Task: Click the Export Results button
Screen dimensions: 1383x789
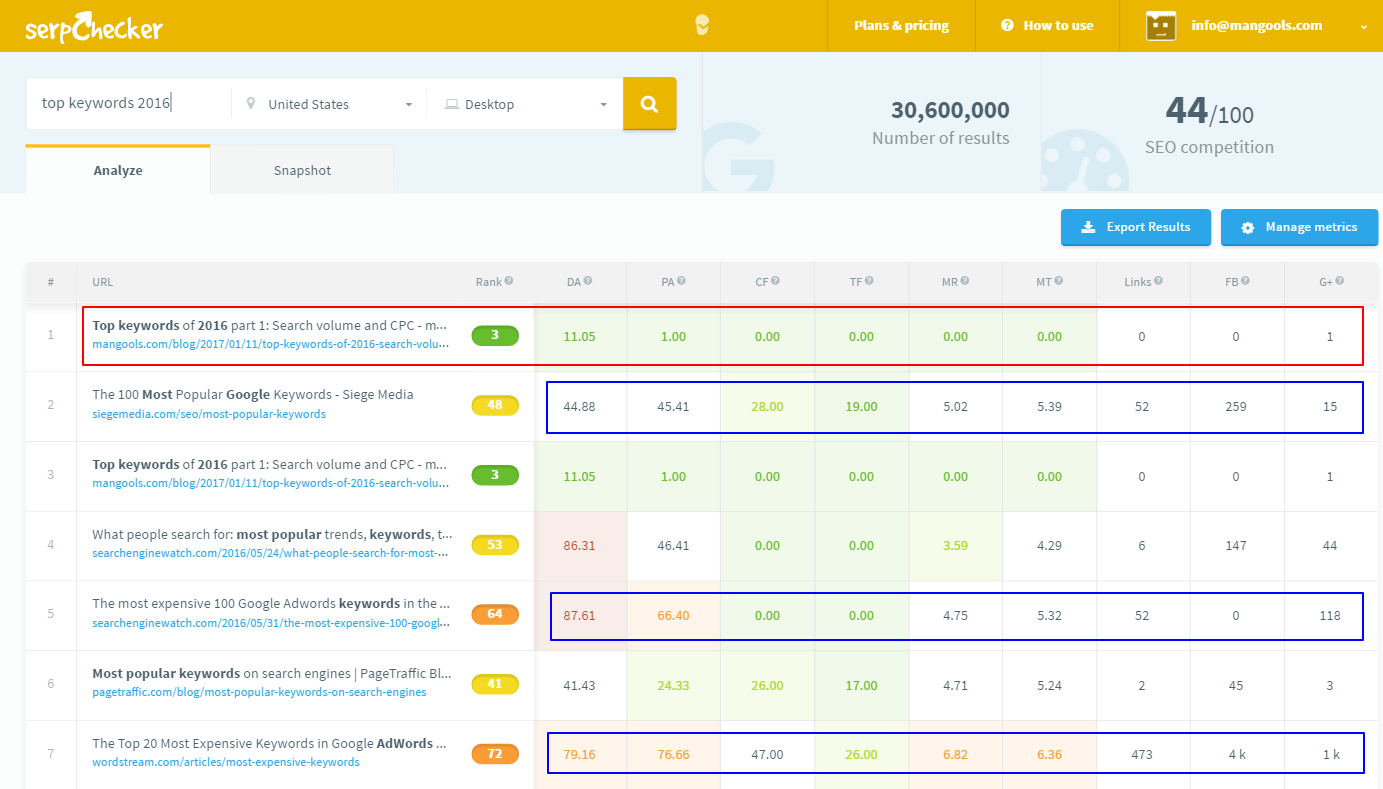Action: (x=1136, y=227)
